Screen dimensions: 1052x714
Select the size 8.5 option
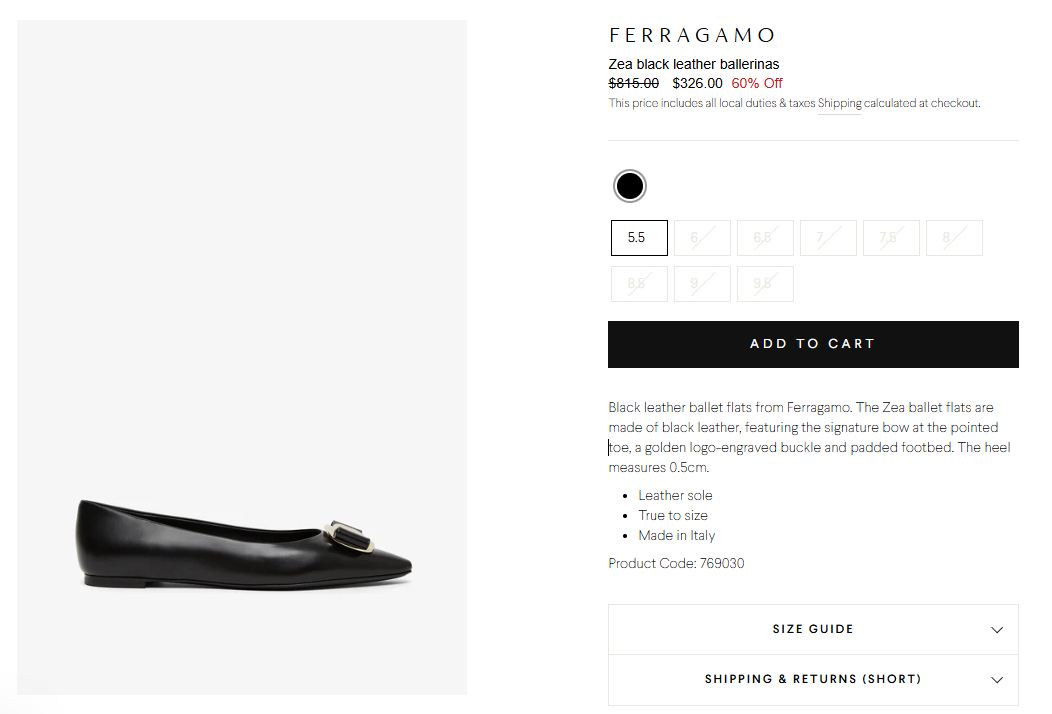[639, 284]
